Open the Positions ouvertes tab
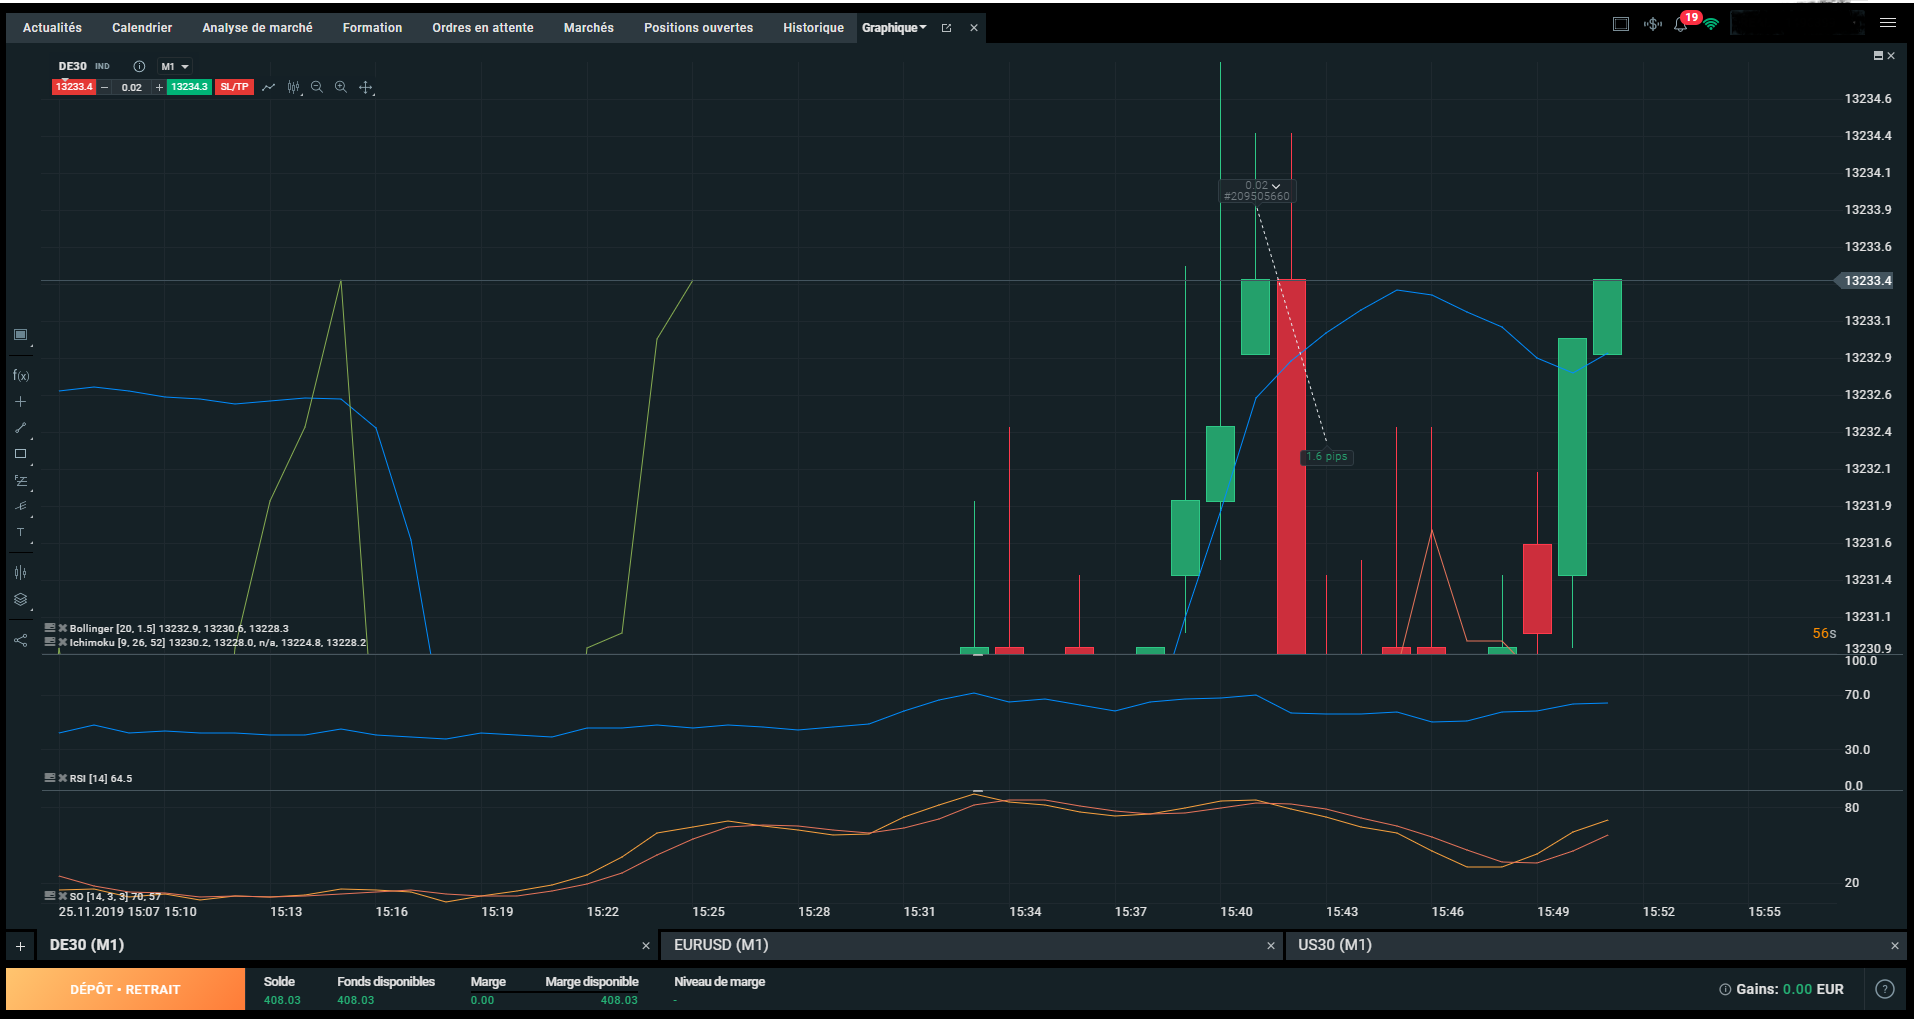 point(698,28)
